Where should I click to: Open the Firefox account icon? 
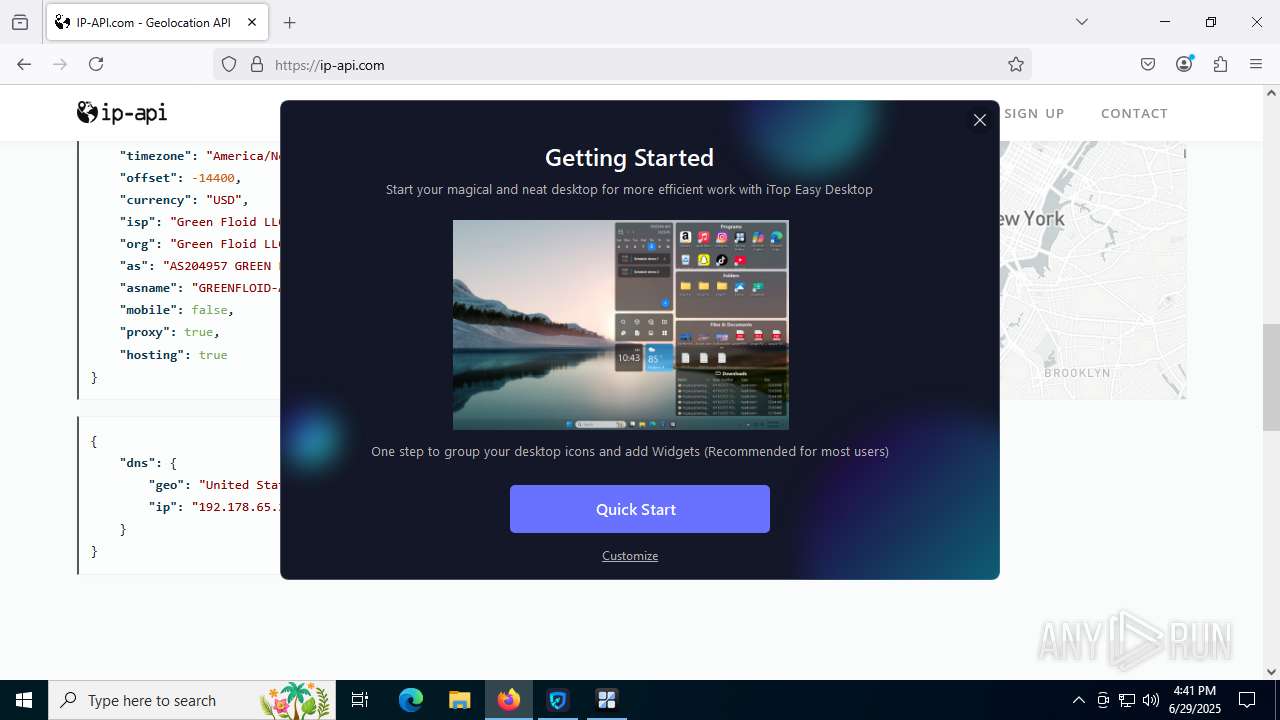click(1184, 64)
